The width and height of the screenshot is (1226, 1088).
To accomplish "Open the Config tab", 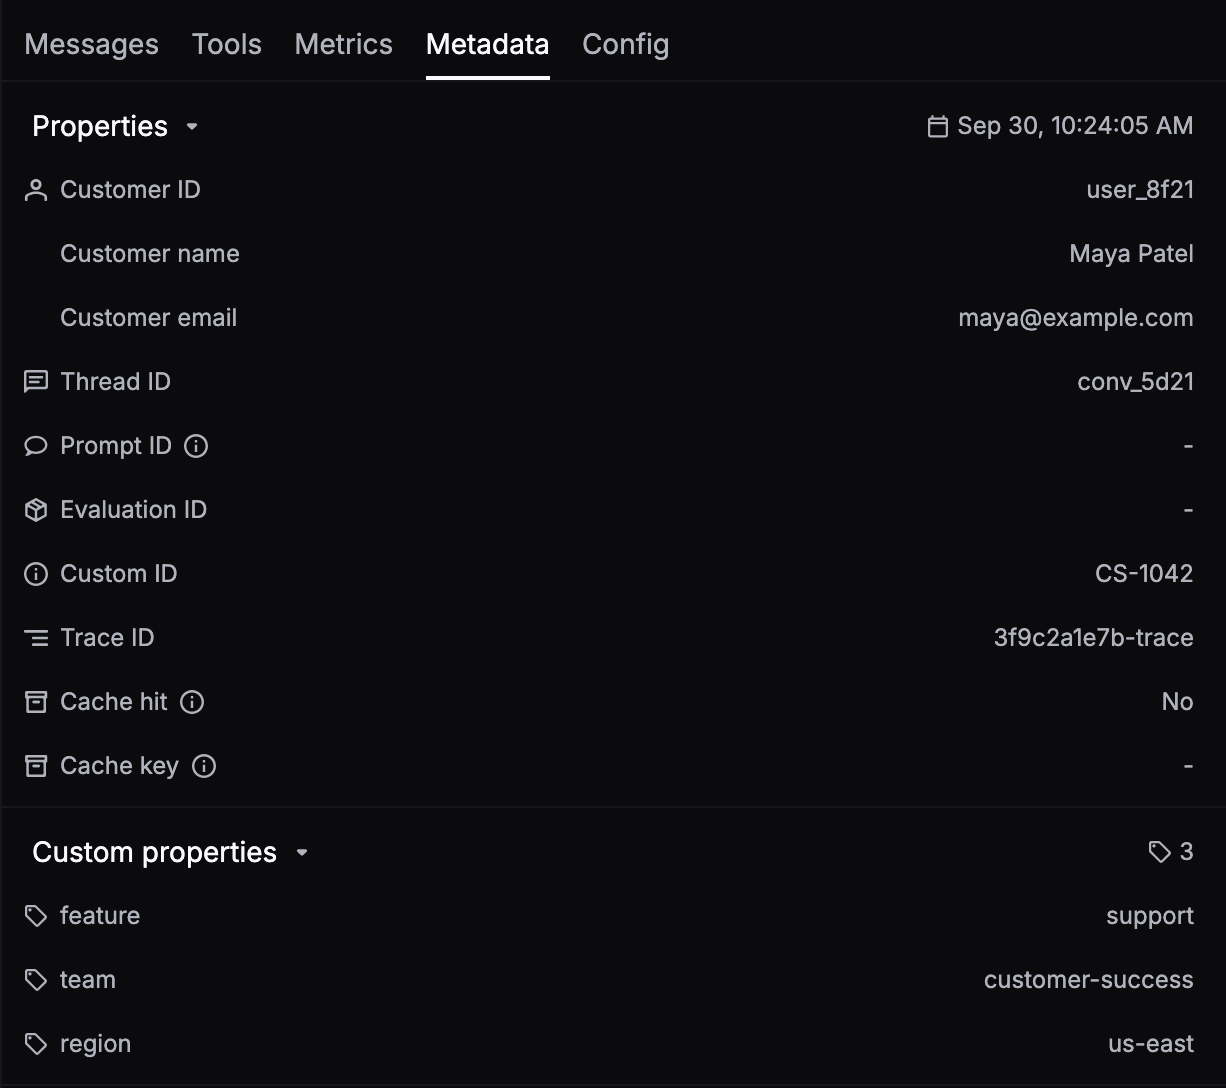I will point(626,44).
